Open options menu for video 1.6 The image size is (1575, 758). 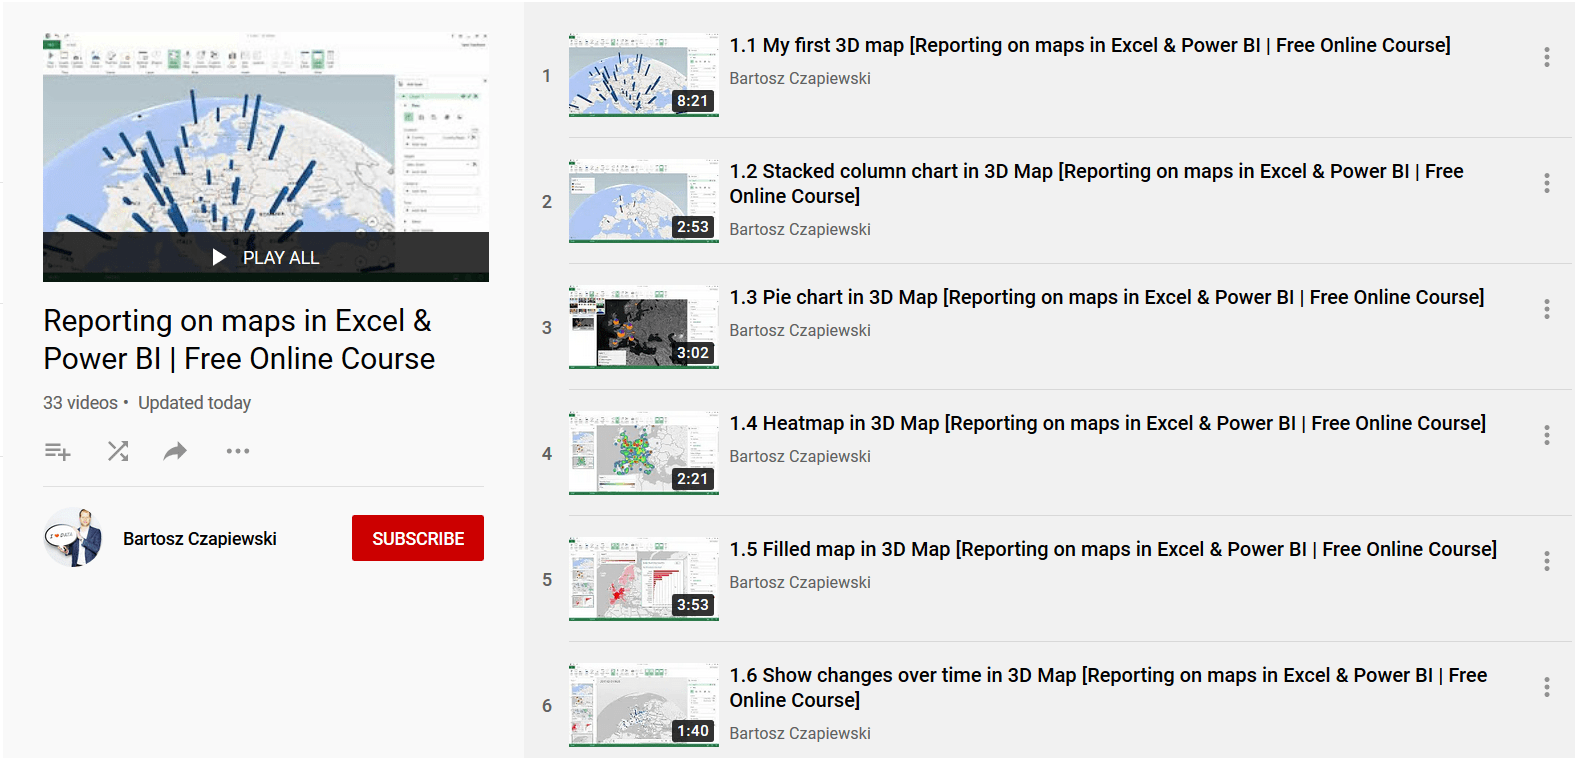(x=1546, y=687)
